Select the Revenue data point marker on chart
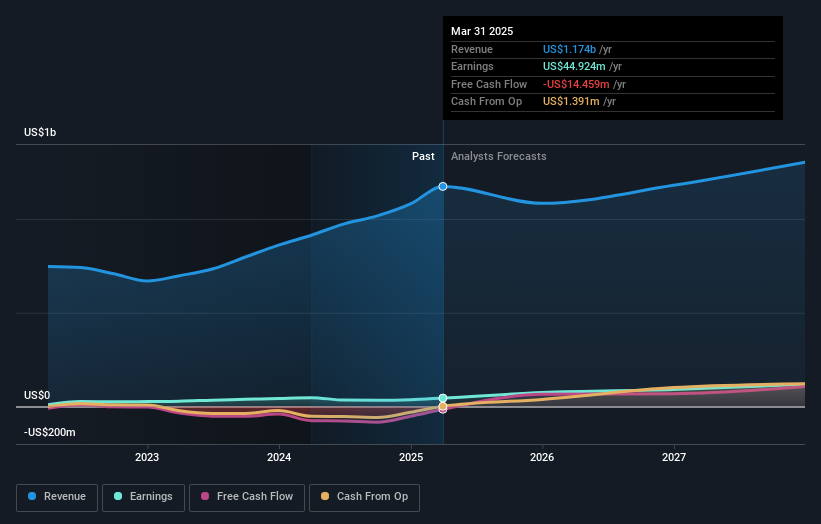The height and width of the screenshot is (524, 821). (443, 186)
